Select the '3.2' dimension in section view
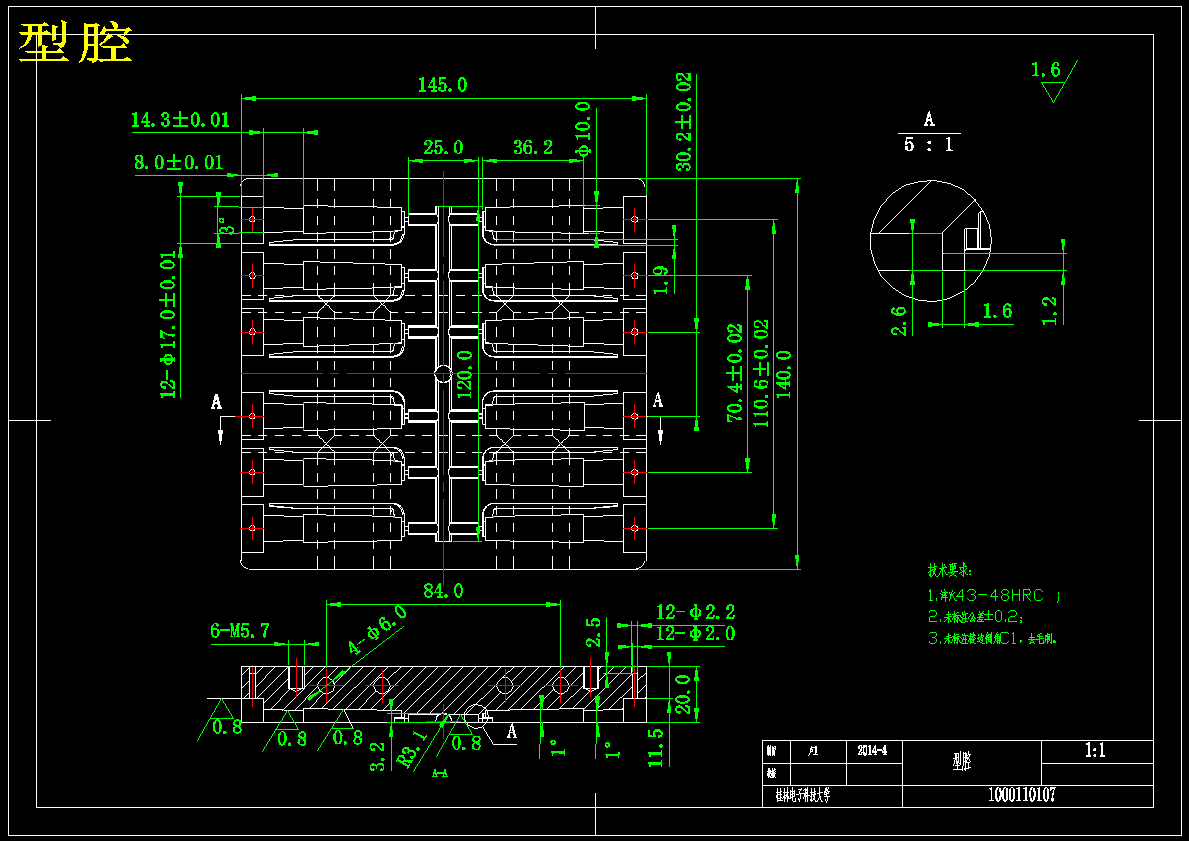1189x841 pixels. coord(377,757)
